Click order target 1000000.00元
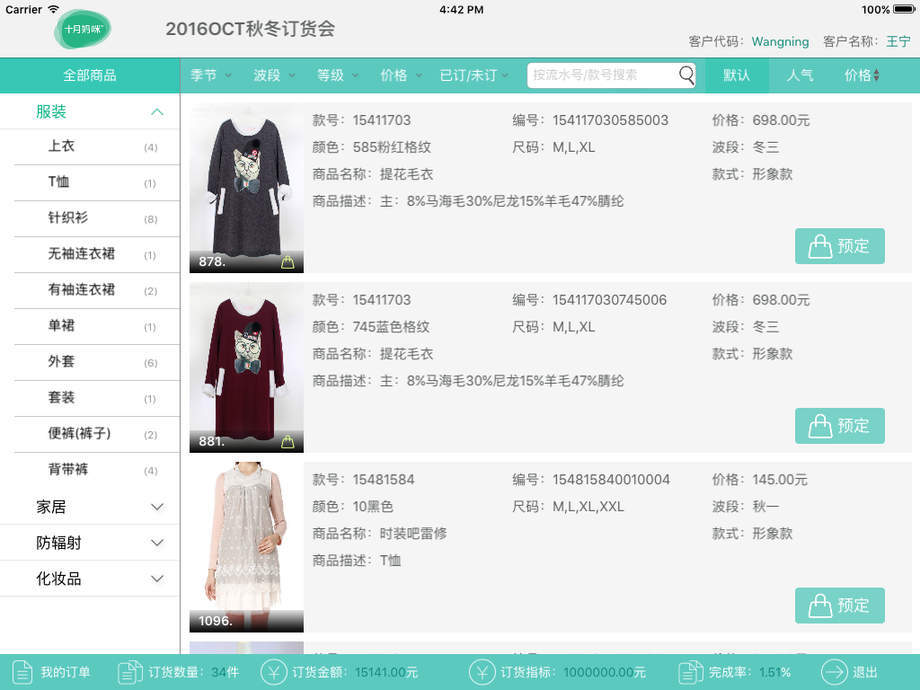This screenshot has height=690, width=920. click(x=604, y=672)
